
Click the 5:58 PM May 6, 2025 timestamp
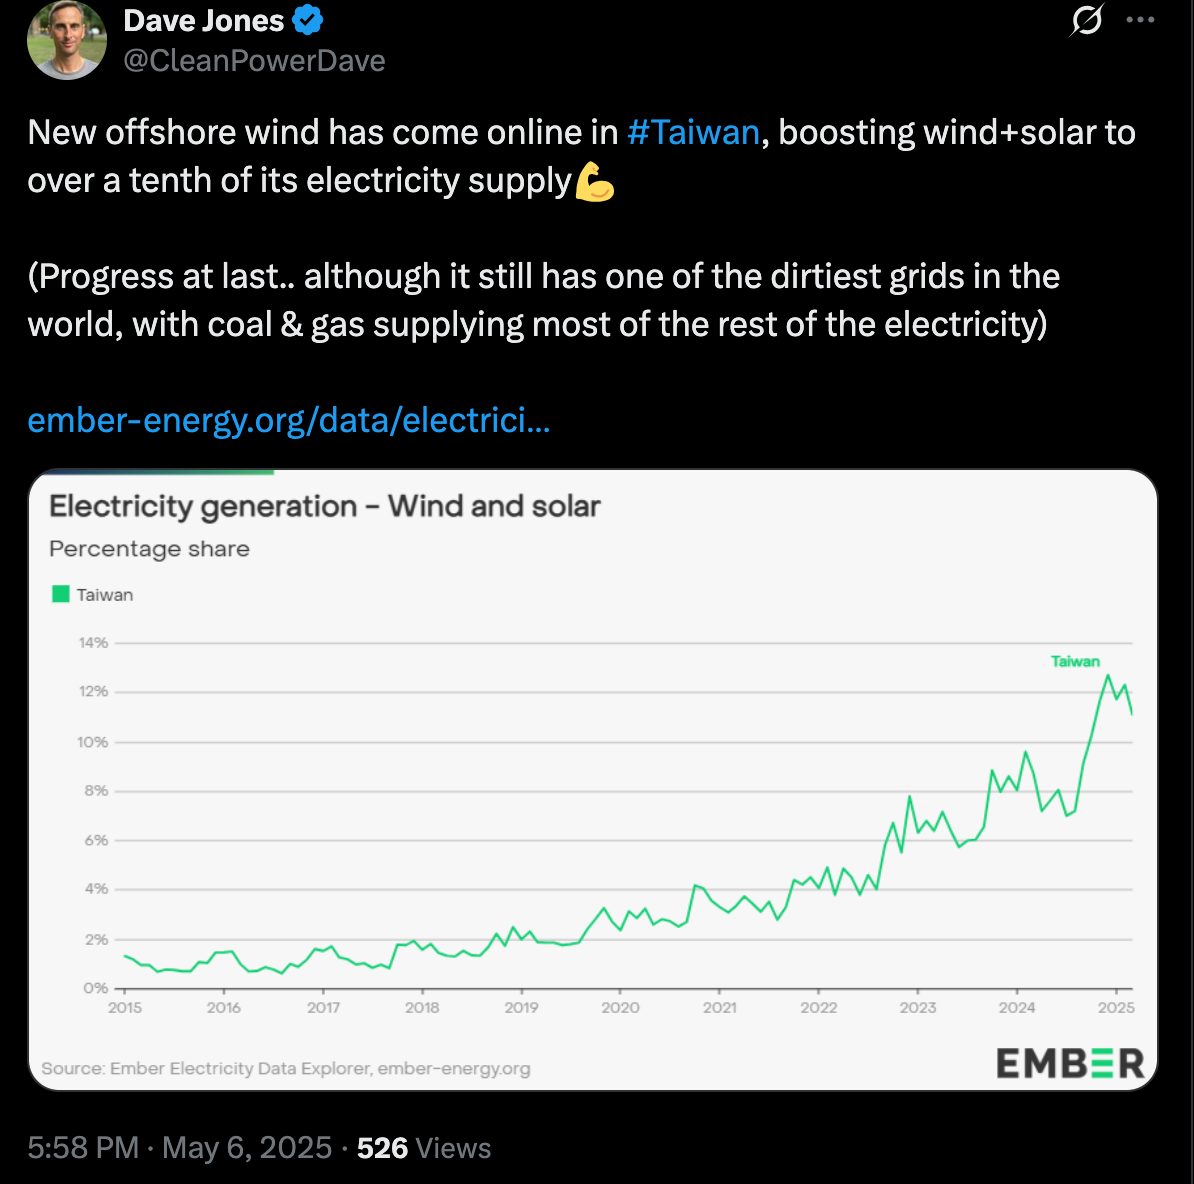[x=180, y=1147]
